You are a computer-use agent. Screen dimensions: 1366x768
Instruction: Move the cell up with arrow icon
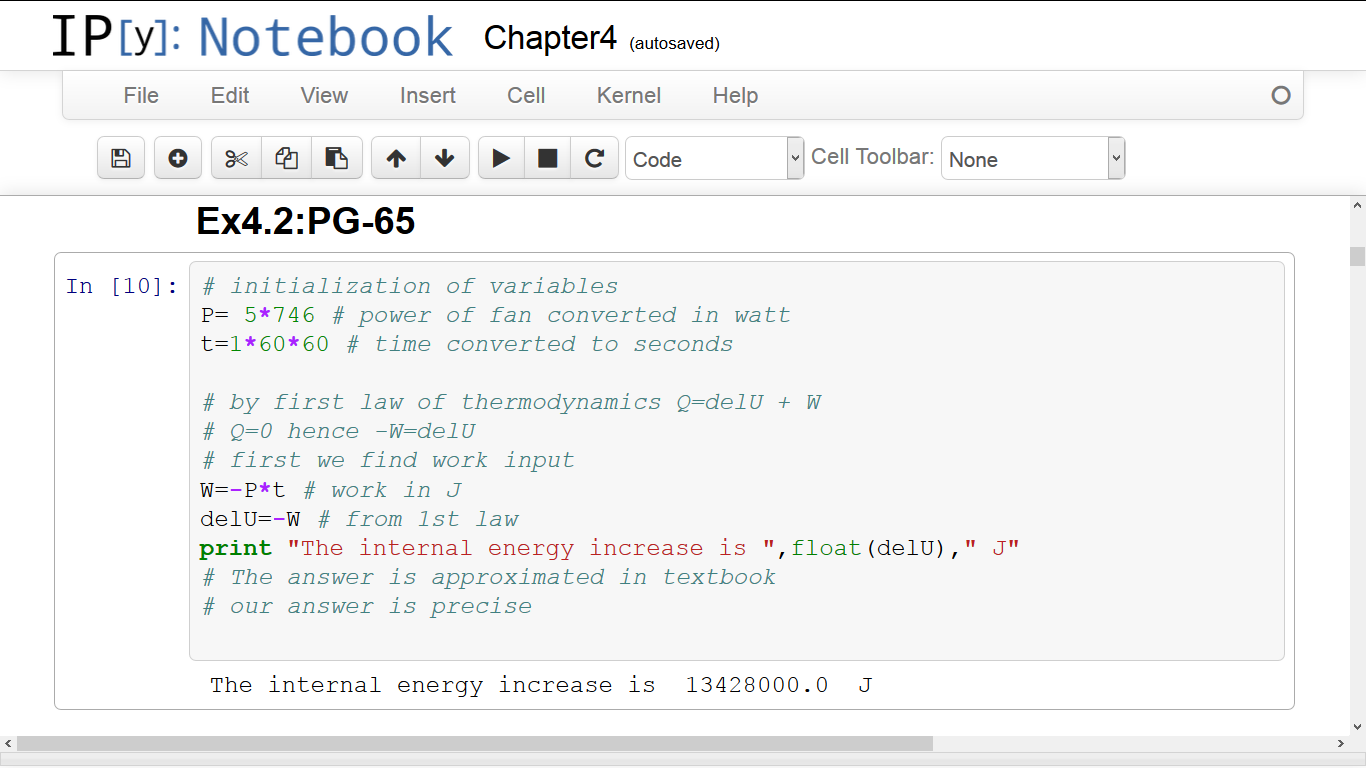point(396,158)
